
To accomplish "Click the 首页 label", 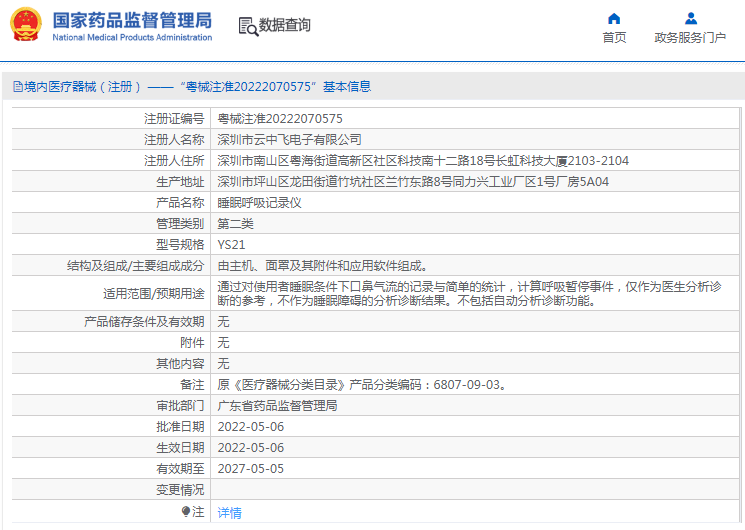I will point(614,38).
